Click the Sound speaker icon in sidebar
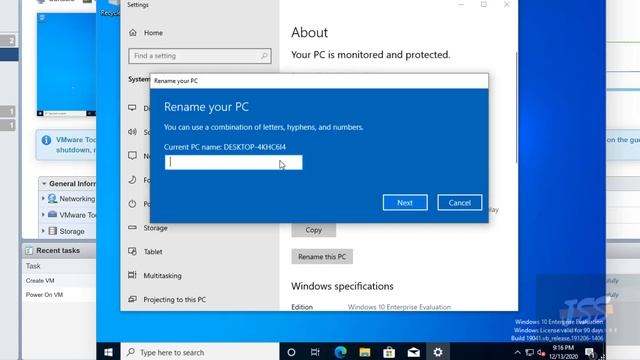Screen dimensions: 640x360 [x=132, y=132]
